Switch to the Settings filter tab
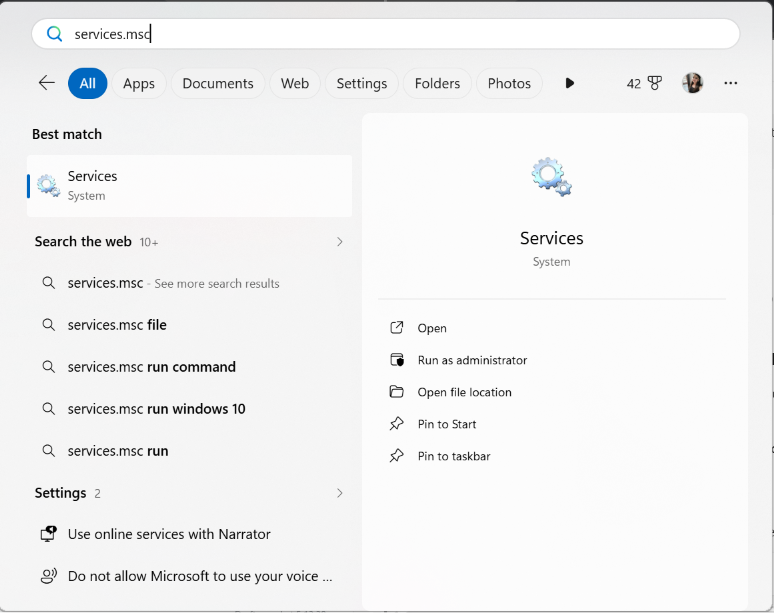774x613 pixels. click(x=361, y=83)
